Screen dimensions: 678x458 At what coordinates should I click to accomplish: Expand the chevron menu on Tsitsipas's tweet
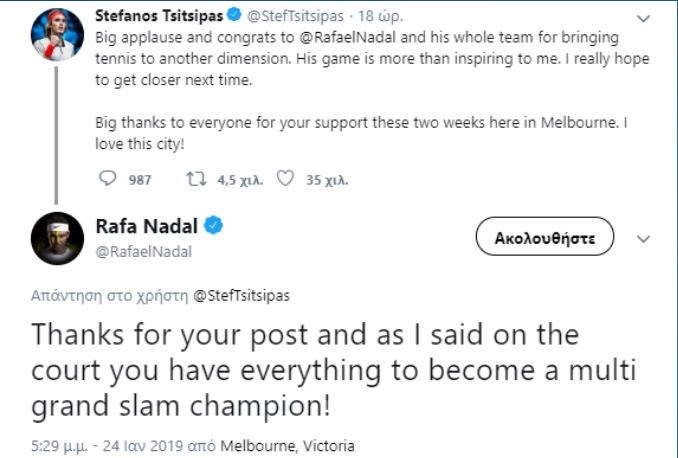pos(644,16)
